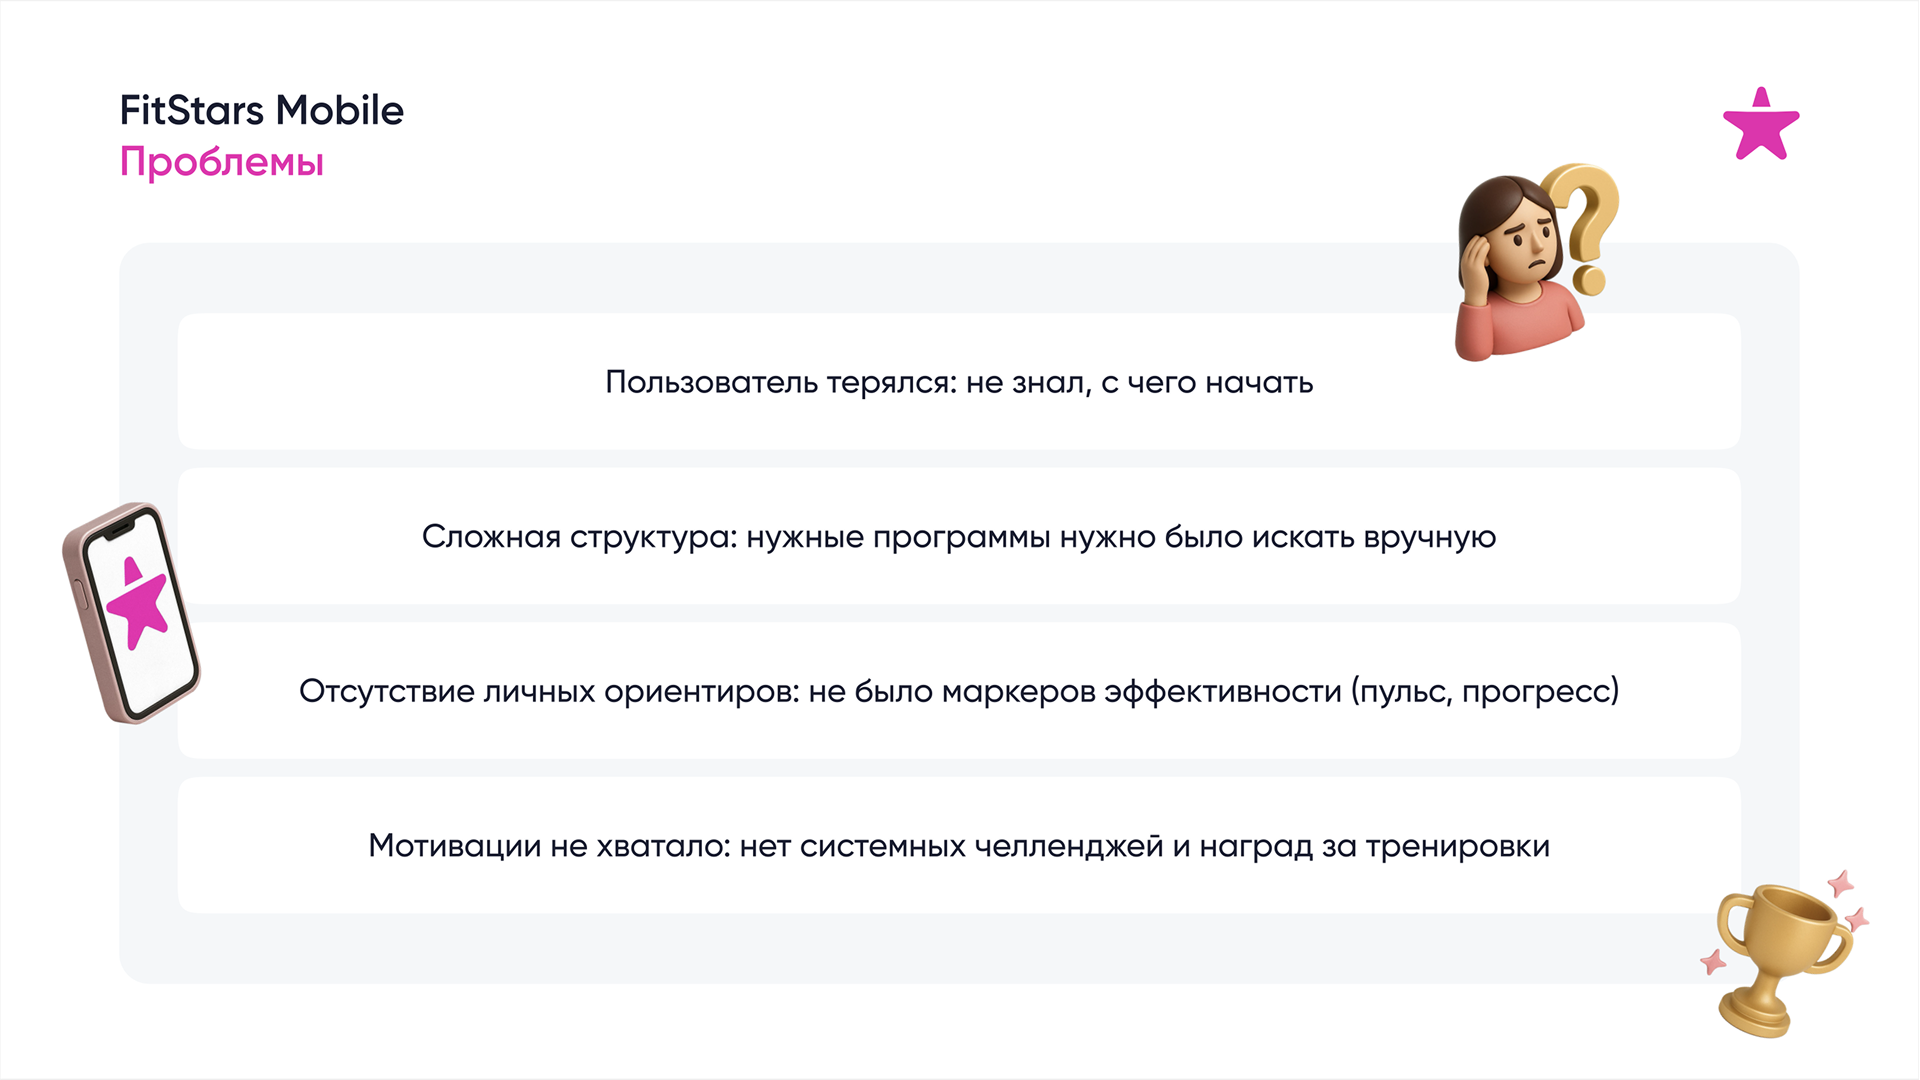The width and height of the screenshot is (1920, 1080).
Task: Click the words 'с чего начать' in first card
Action: pyautogui.click(x=1206, y=382)
